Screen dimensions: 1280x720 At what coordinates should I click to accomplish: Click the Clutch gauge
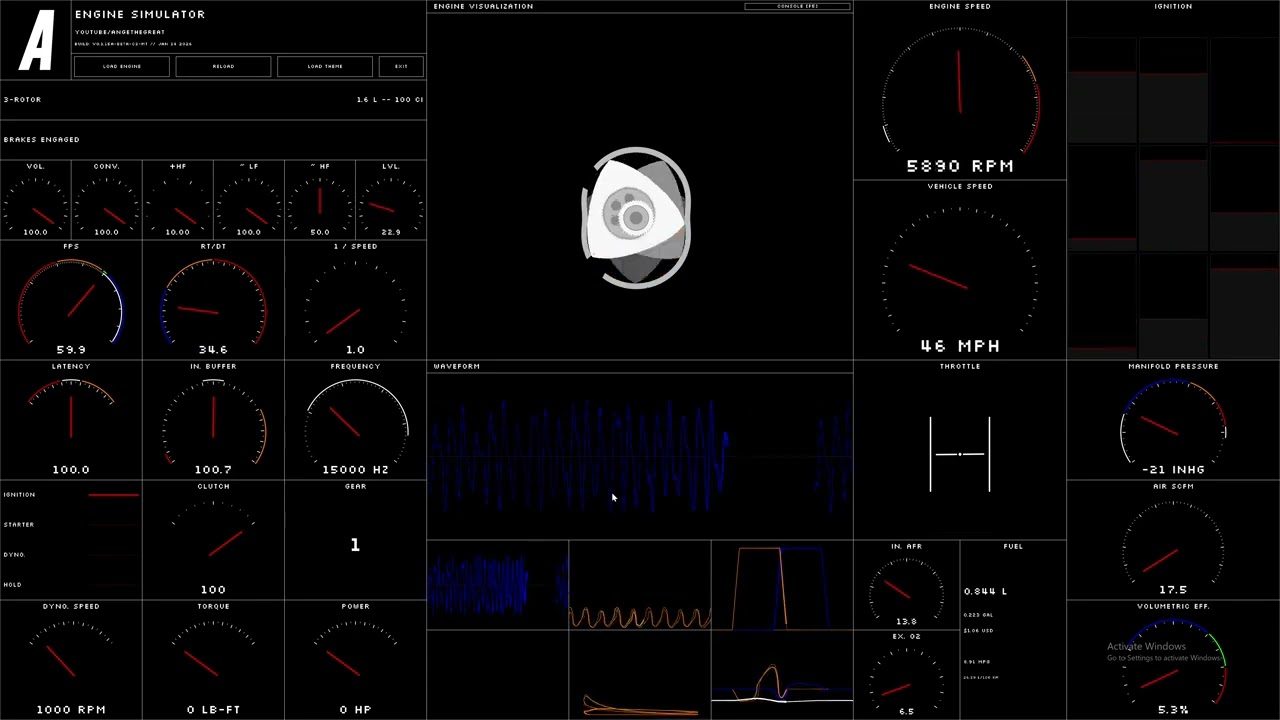pos(213,540)
